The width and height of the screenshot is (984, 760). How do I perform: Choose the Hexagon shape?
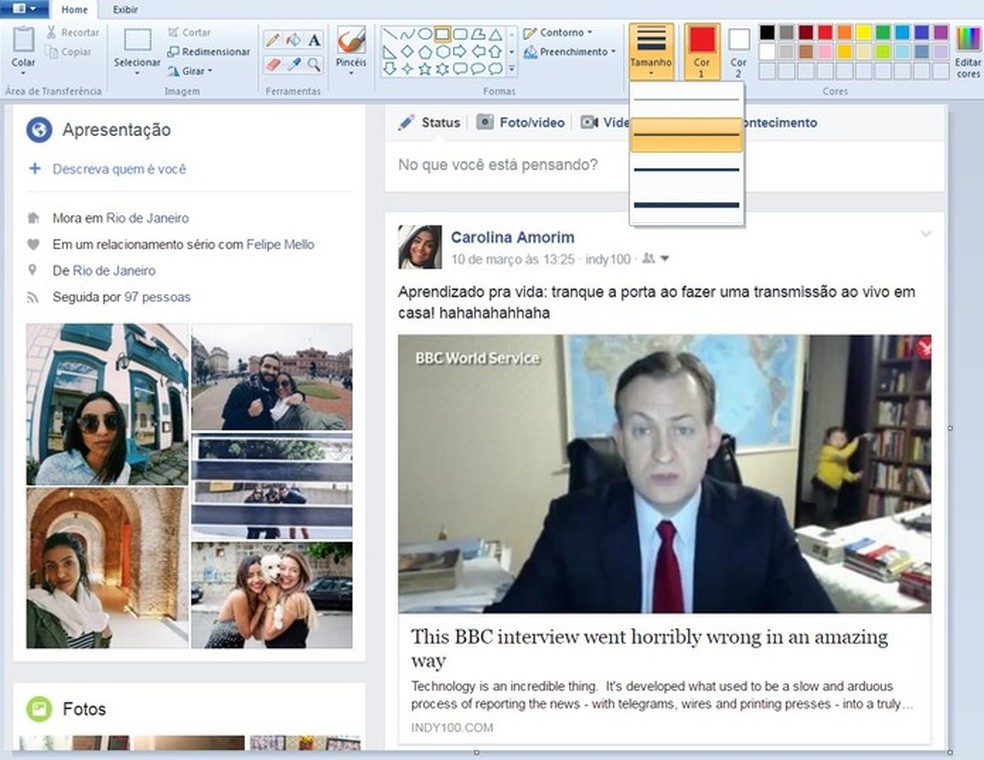442,51
